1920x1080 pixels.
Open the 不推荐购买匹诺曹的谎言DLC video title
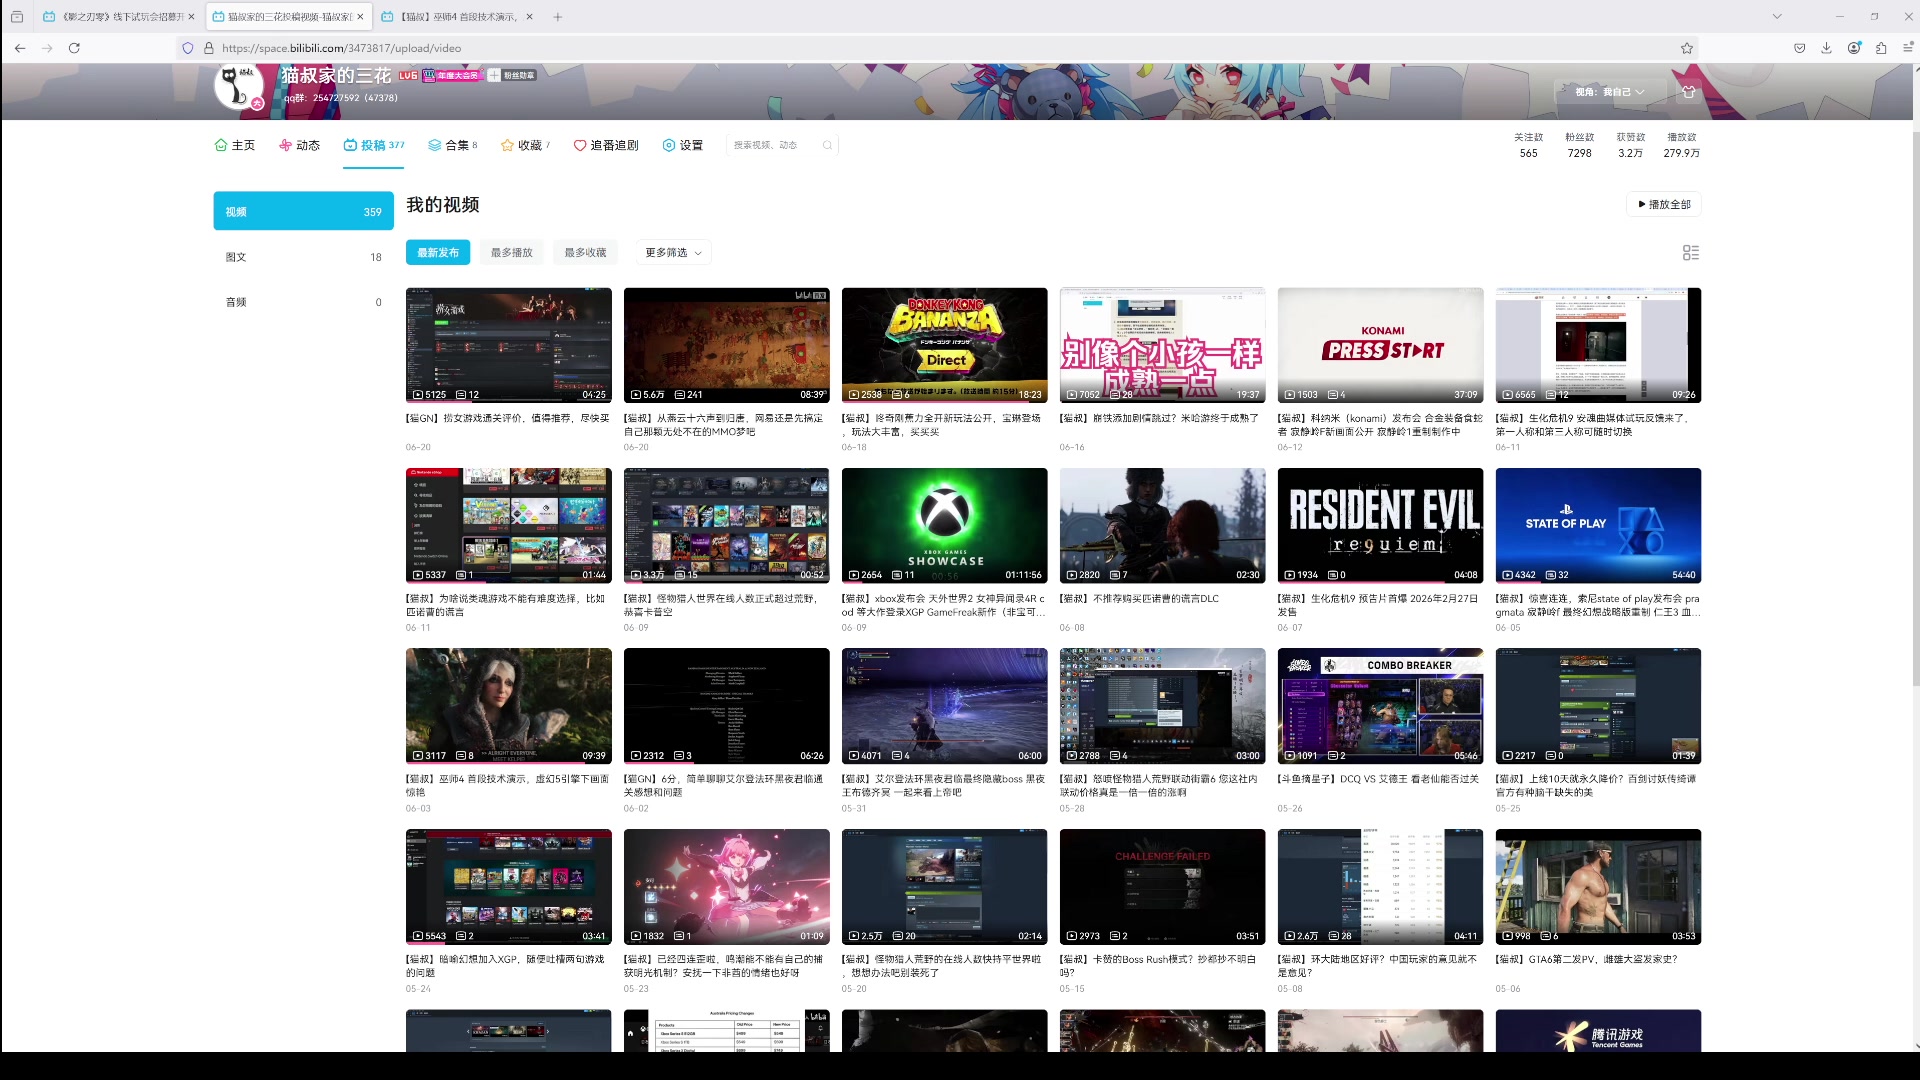[x=1139, y=599]
